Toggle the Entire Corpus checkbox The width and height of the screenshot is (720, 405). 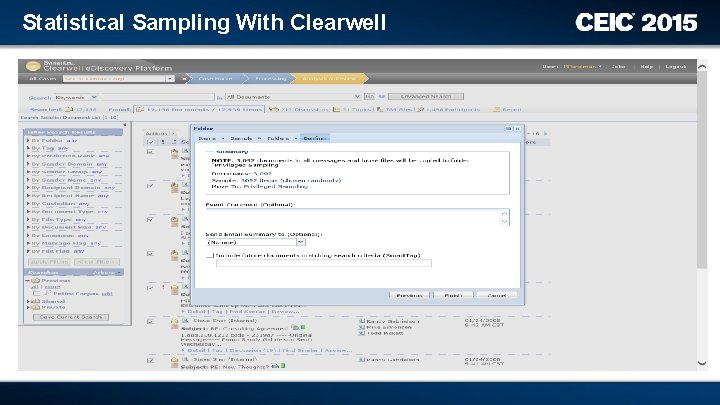click(36, 293)
